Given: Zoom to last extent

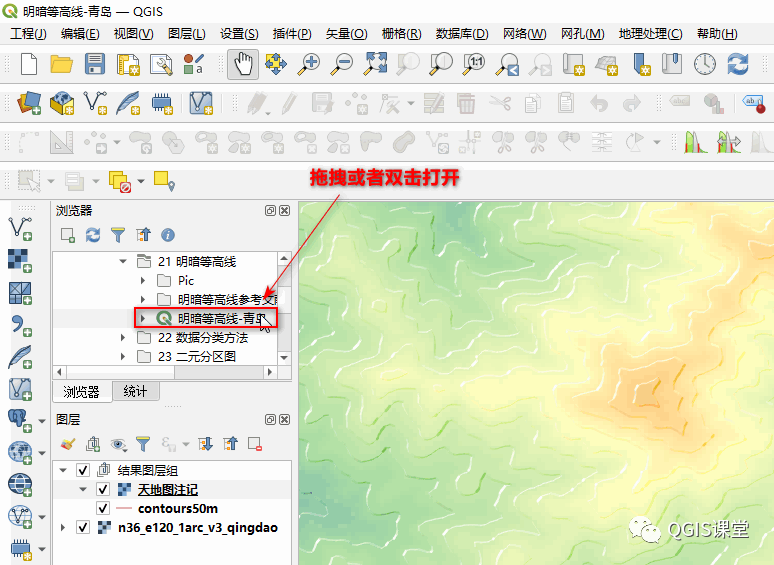Looking at the screenshot, I should 507,65.
